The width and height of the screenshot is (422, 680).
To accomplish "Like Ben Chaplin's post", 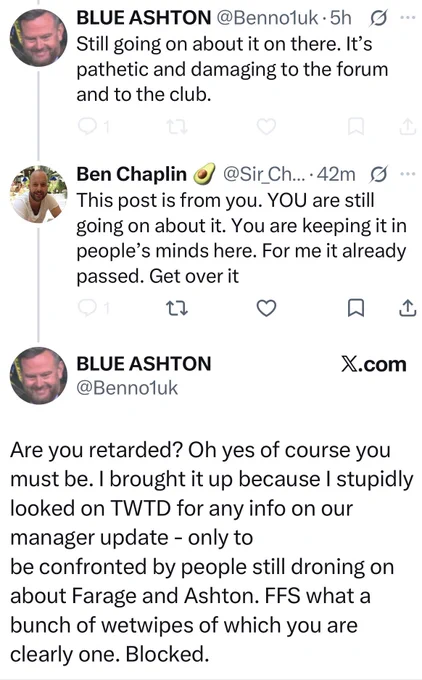I will pyautogui.click(x=266, y=308).
